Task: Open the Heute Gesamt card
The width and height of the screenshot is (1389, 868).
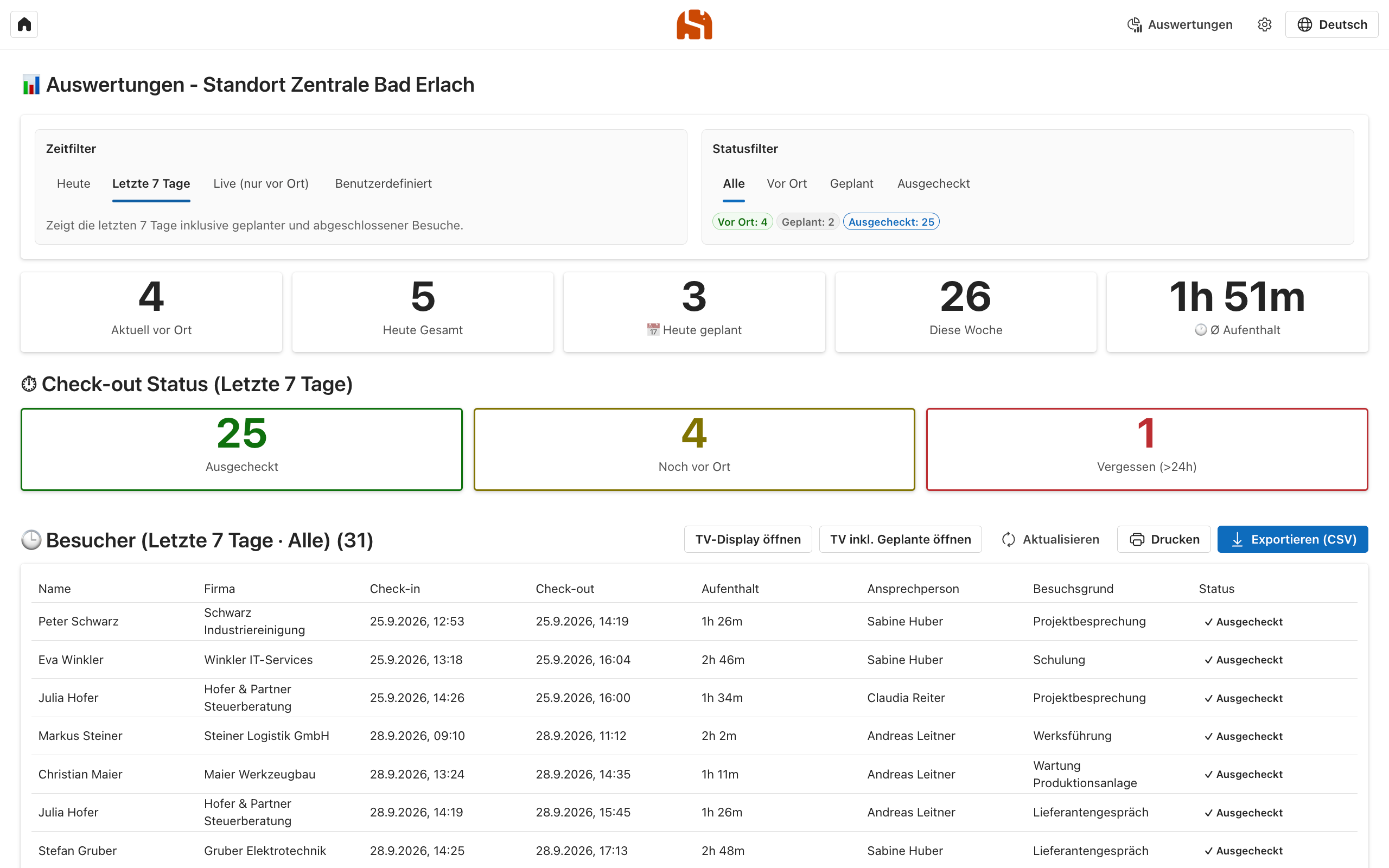Action: click(423, 312)
